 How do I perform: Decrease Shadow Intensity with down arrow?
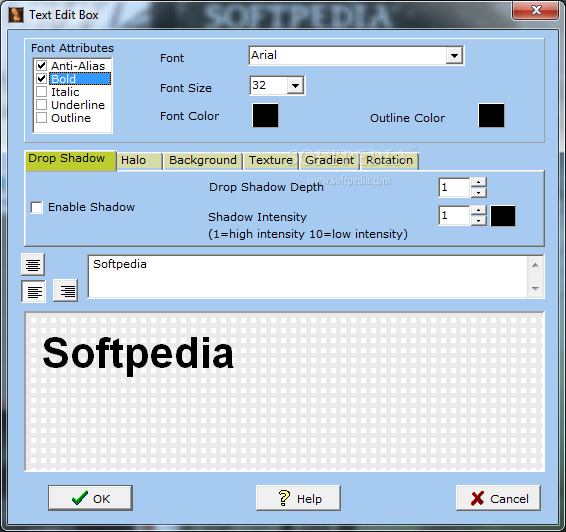point(479,221)
